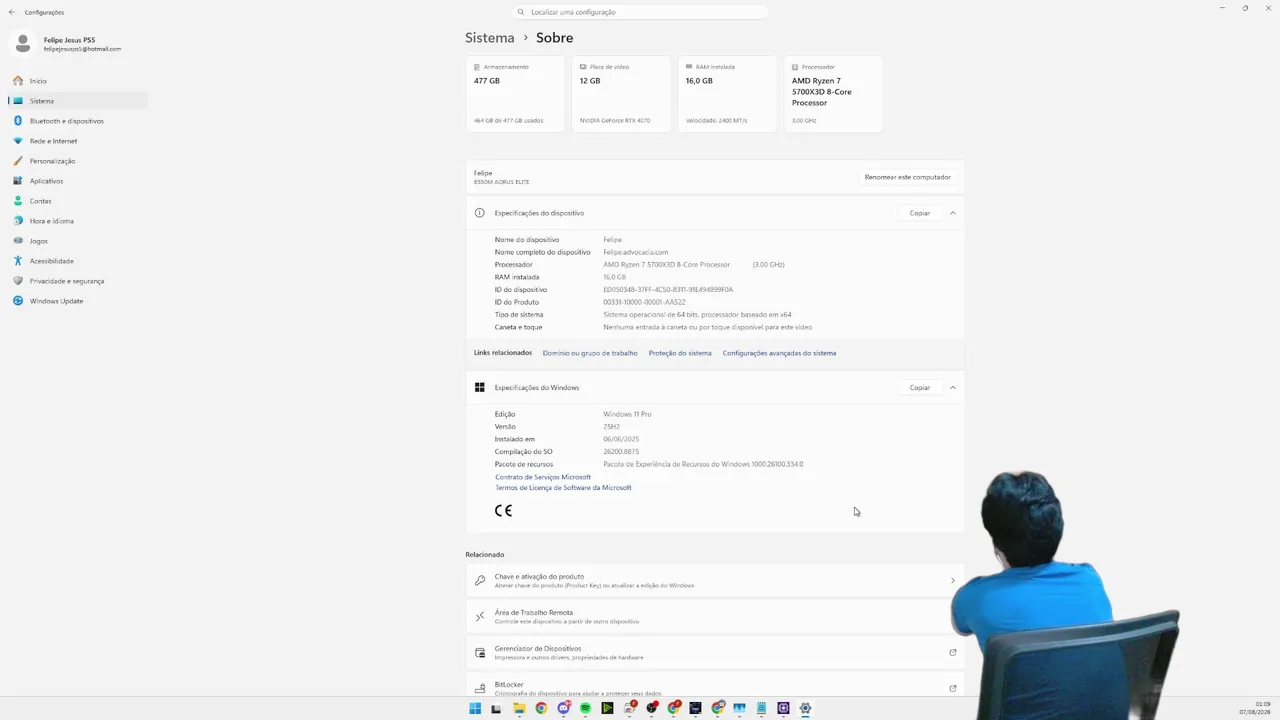
Task: Open Privacidade e segurança settings
Action: [78, 281]
